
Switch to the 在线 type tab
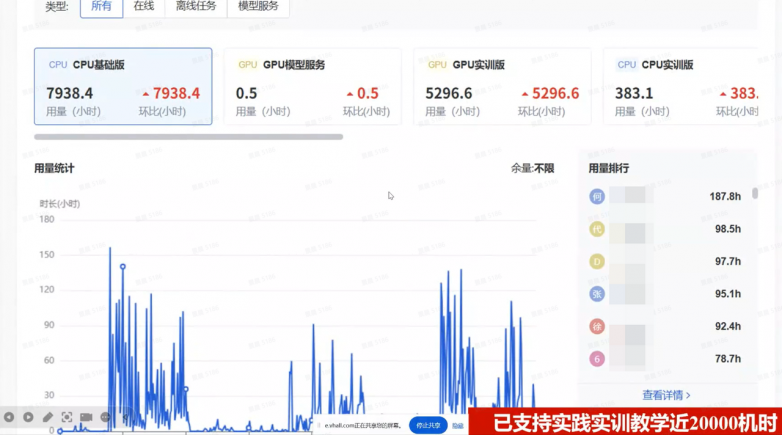tap(144, 7)
